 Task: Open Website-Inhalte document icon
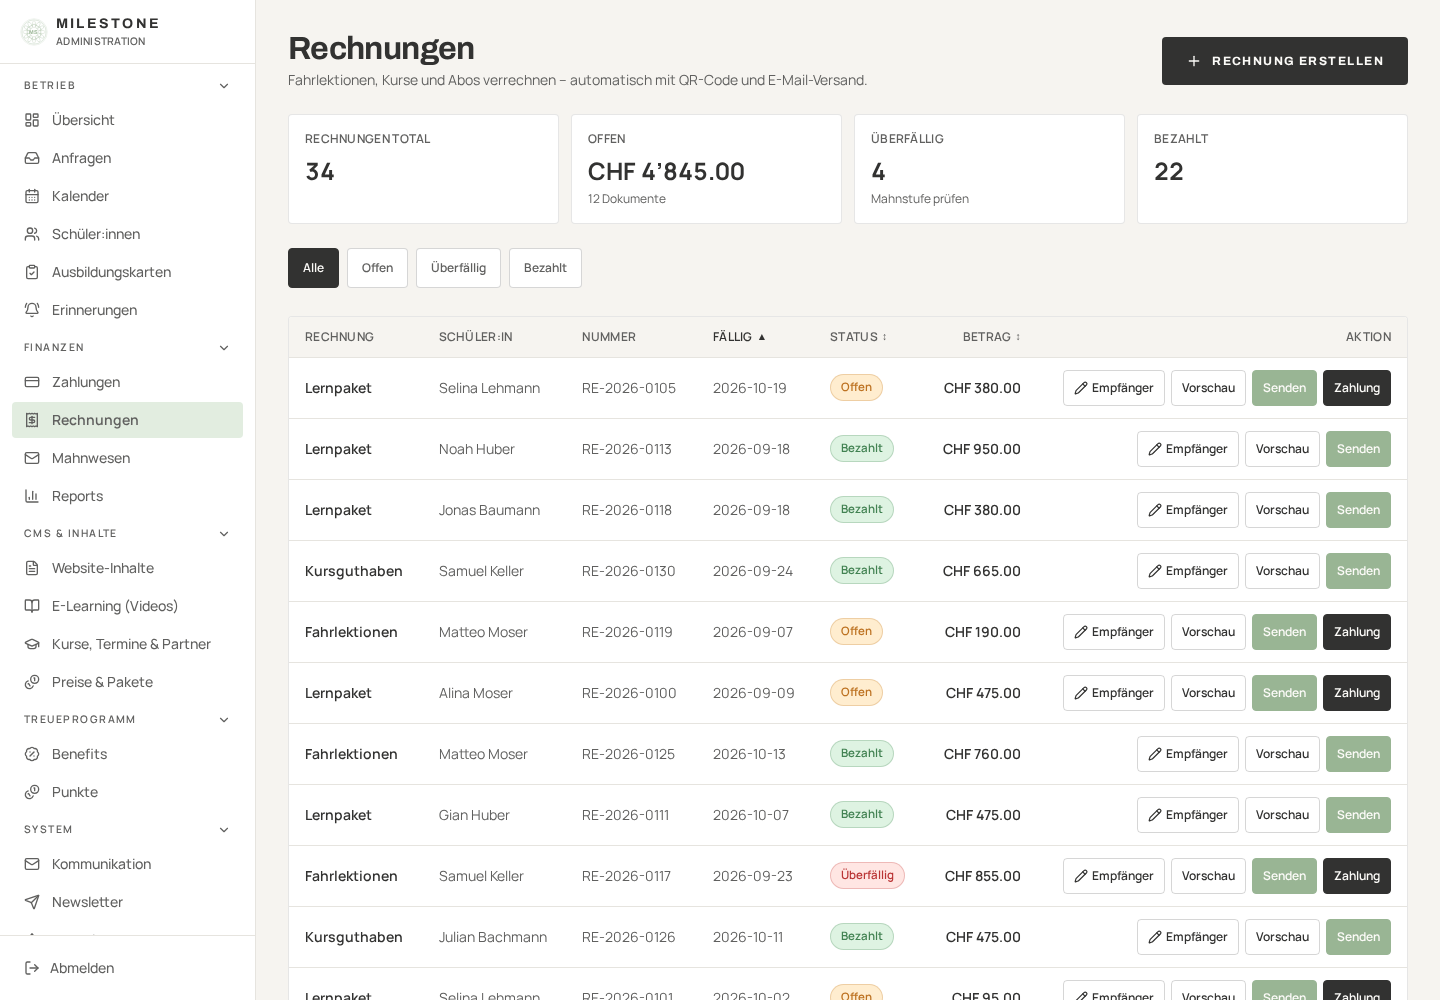[x=32, y=568]
